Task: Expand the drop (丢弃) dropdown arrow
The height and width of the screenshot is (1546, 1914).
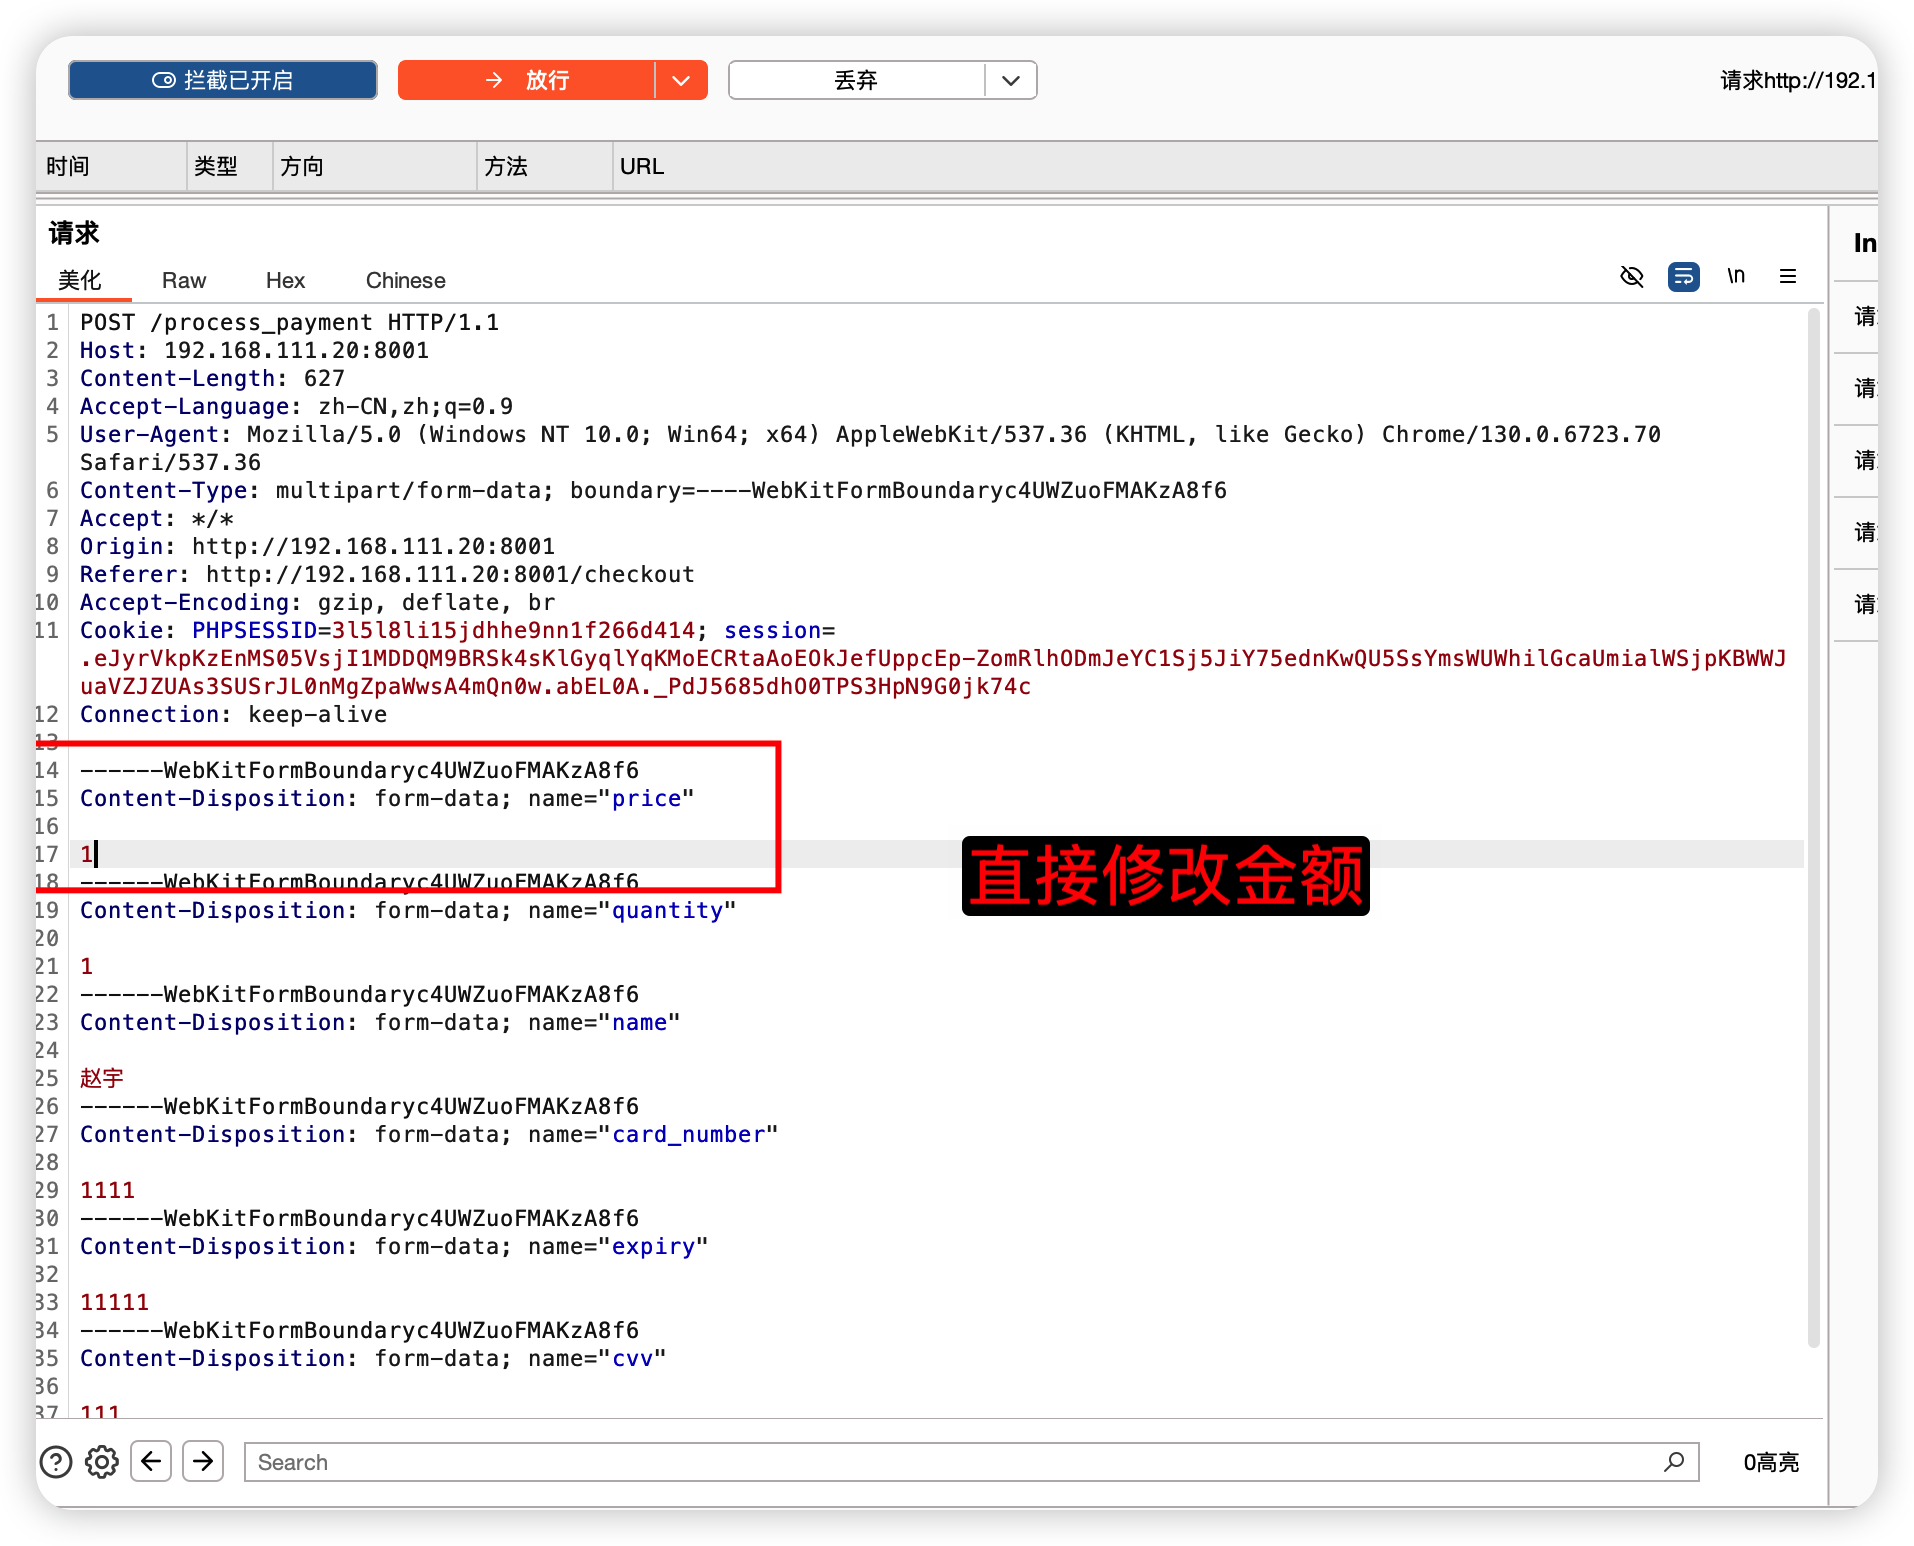Action: tap(1011, 80)
